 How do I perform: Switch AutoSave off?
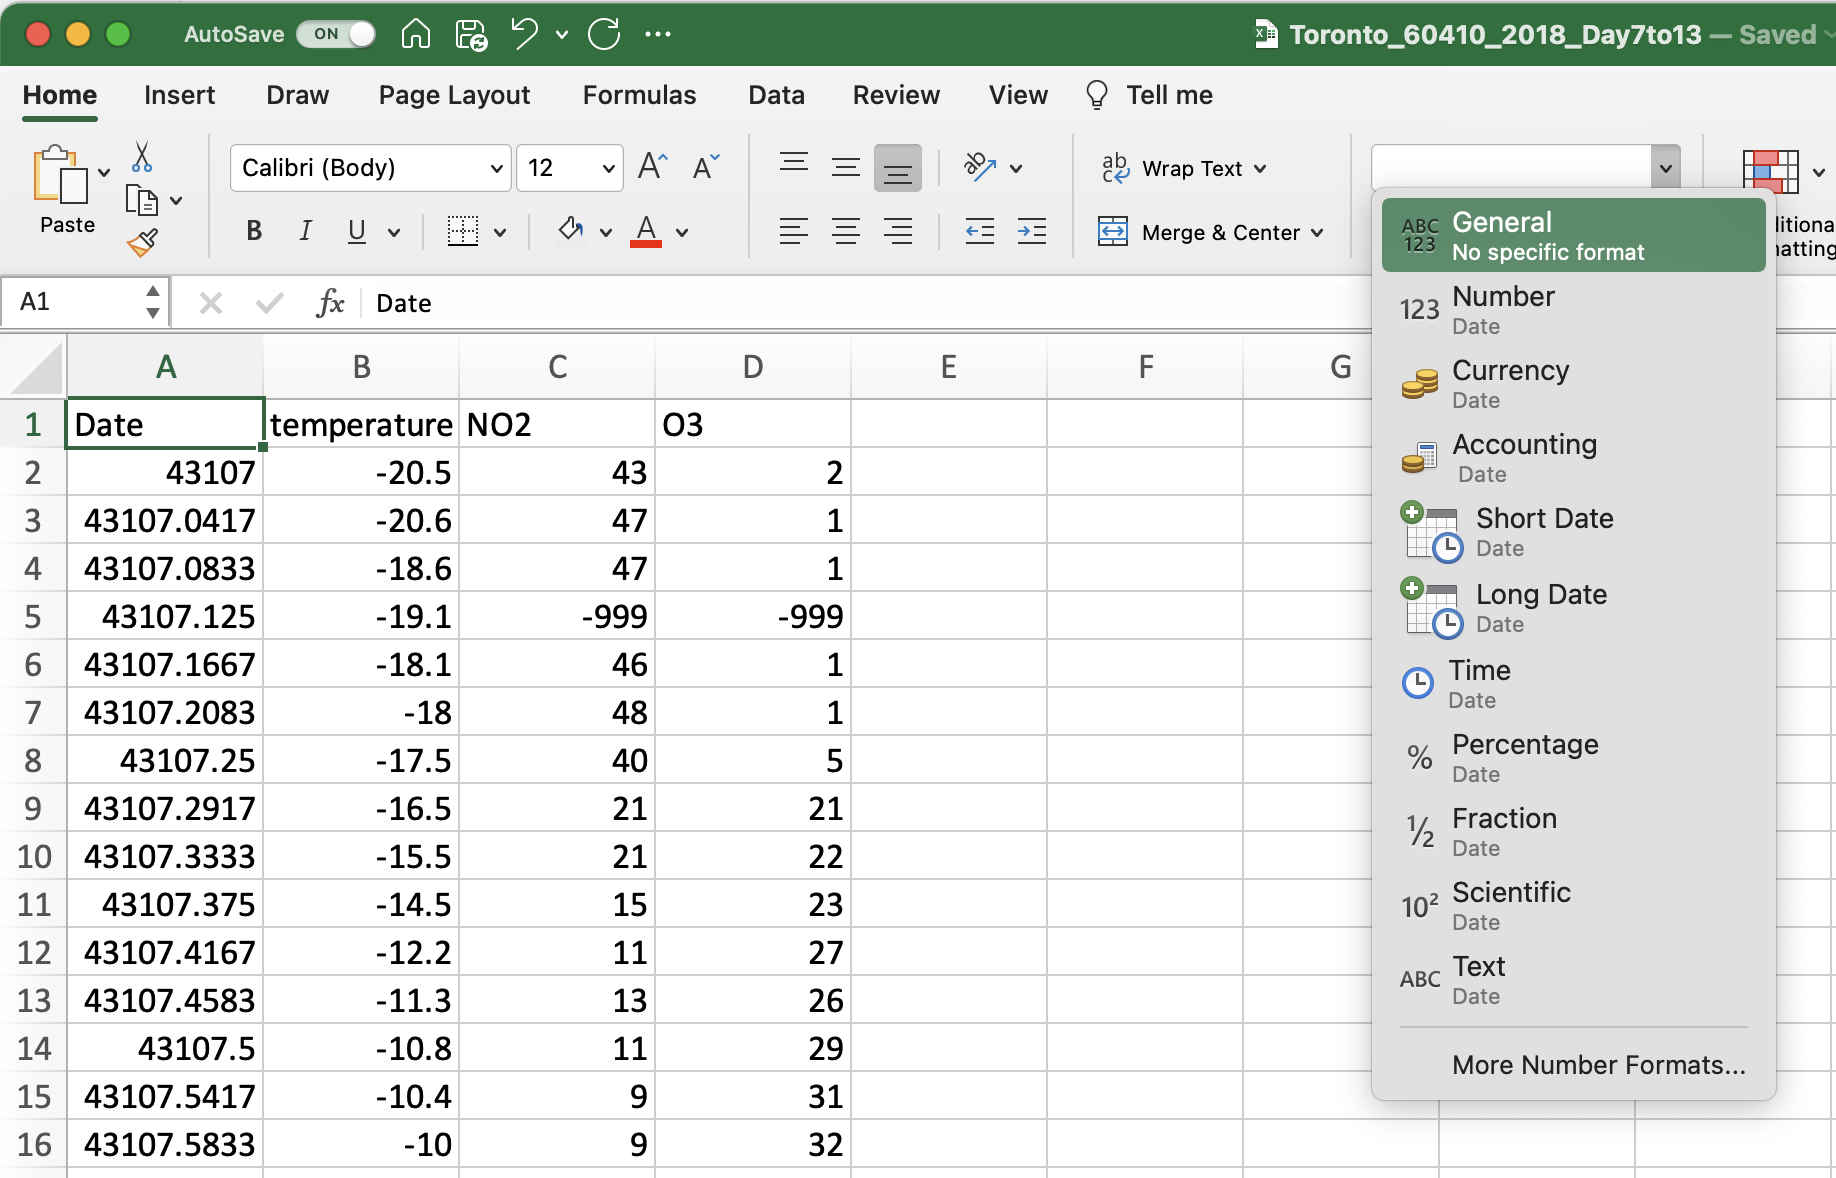[x=336, y=33]
